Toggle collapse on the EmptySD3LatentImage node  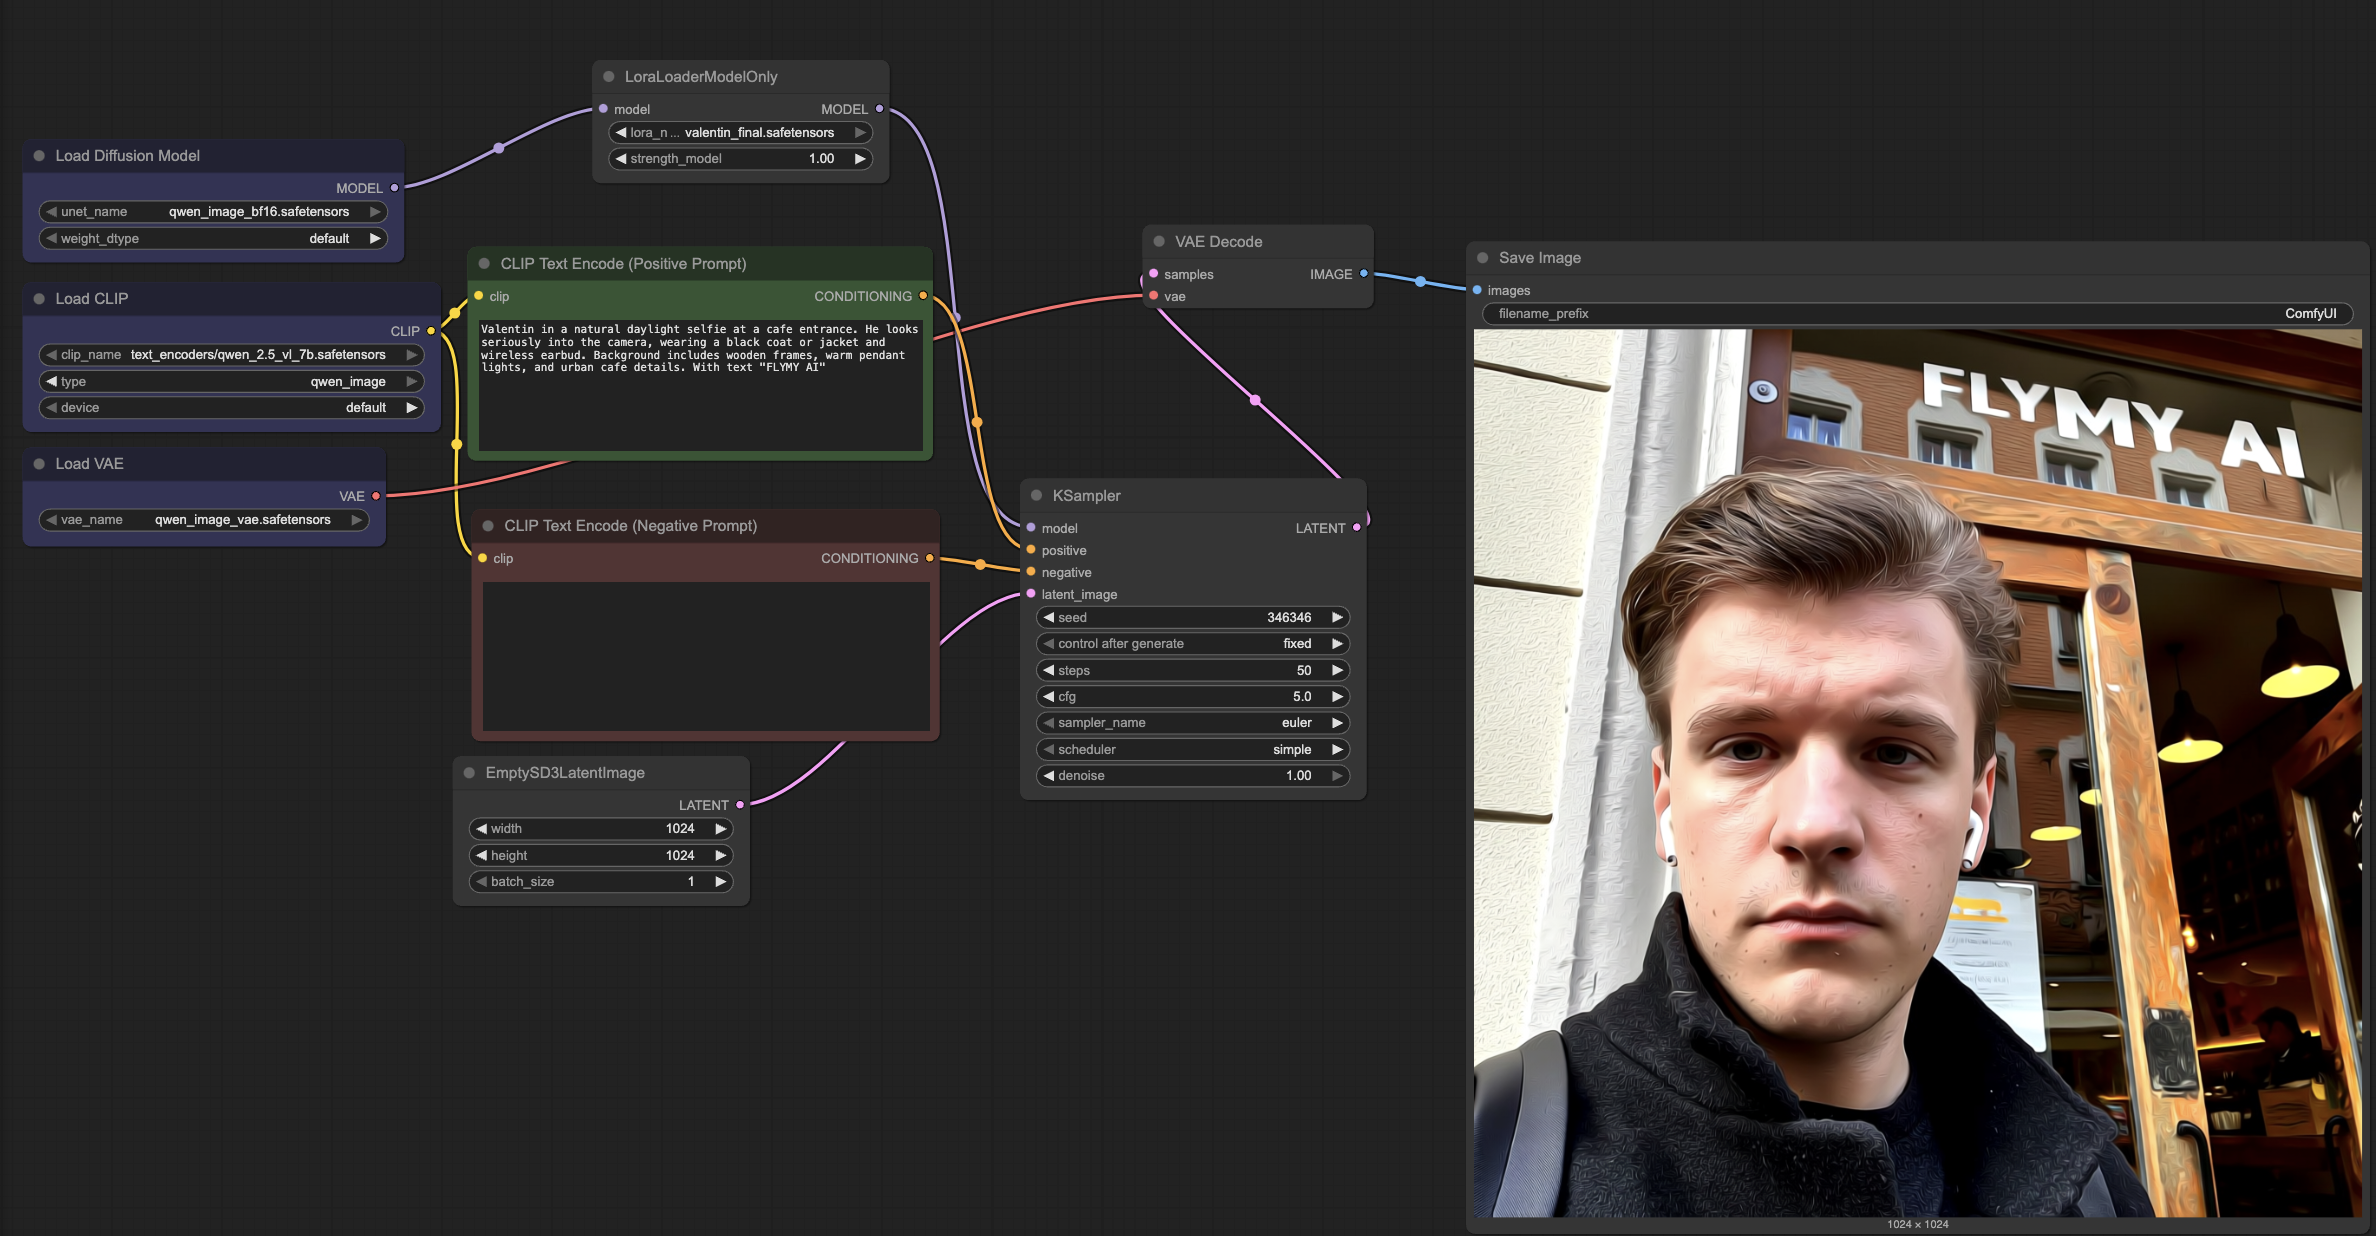(x=470, y=772)
